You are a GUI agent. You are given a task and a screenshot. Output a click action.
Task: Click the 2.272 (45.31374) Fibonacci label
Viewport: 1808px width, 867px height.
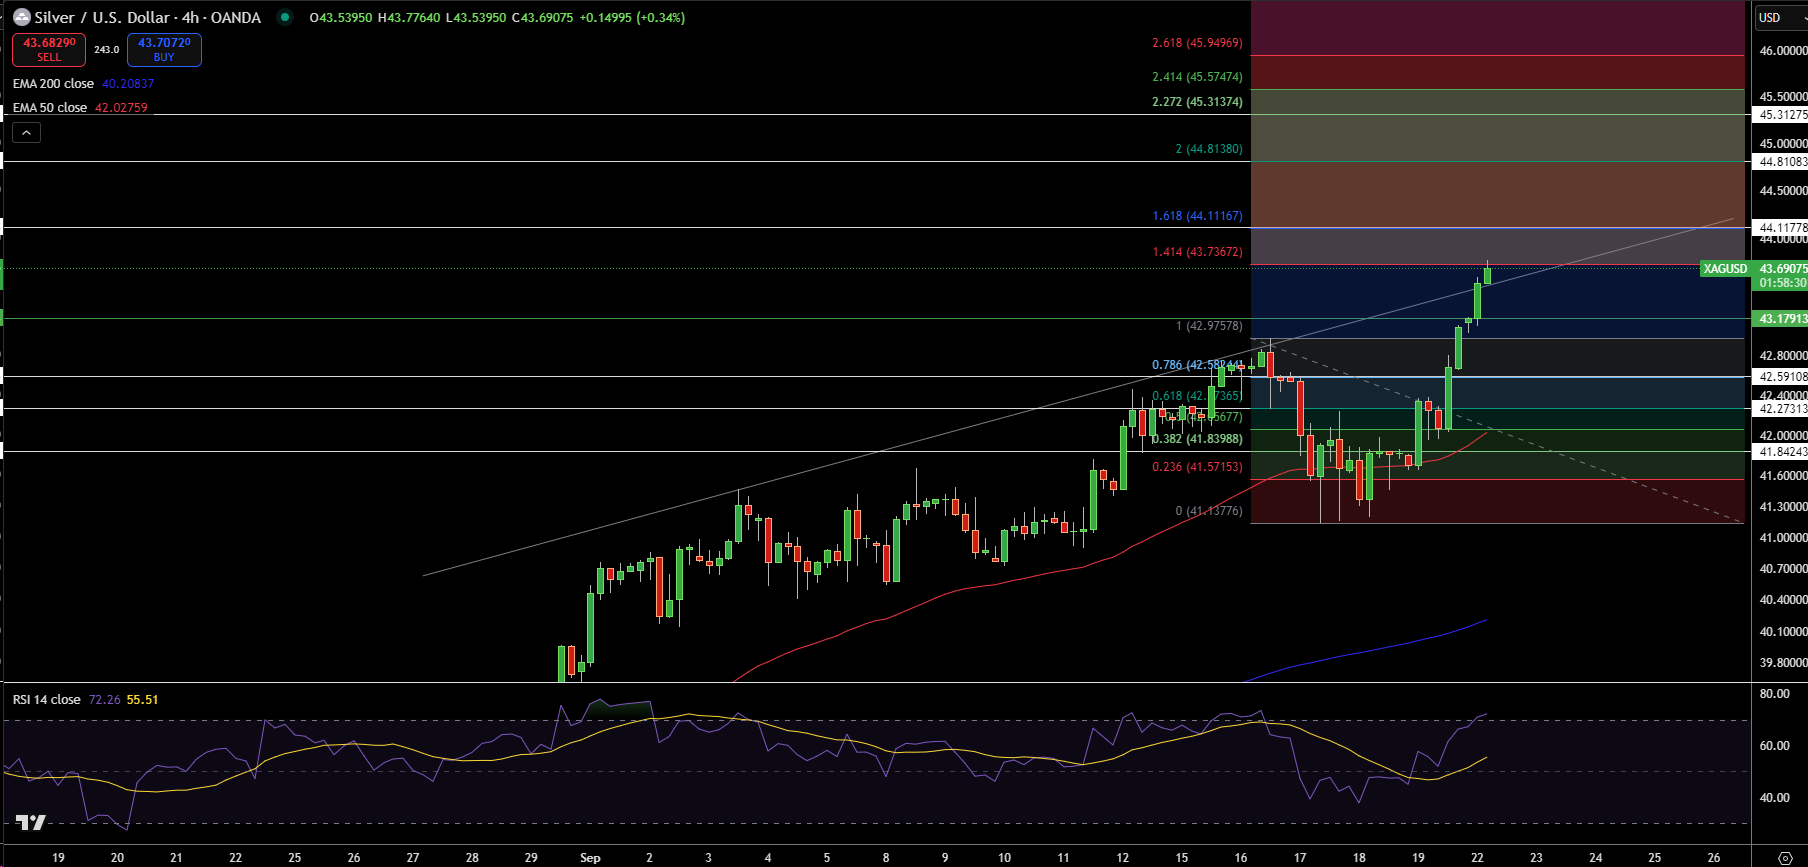coord(1197,102)
